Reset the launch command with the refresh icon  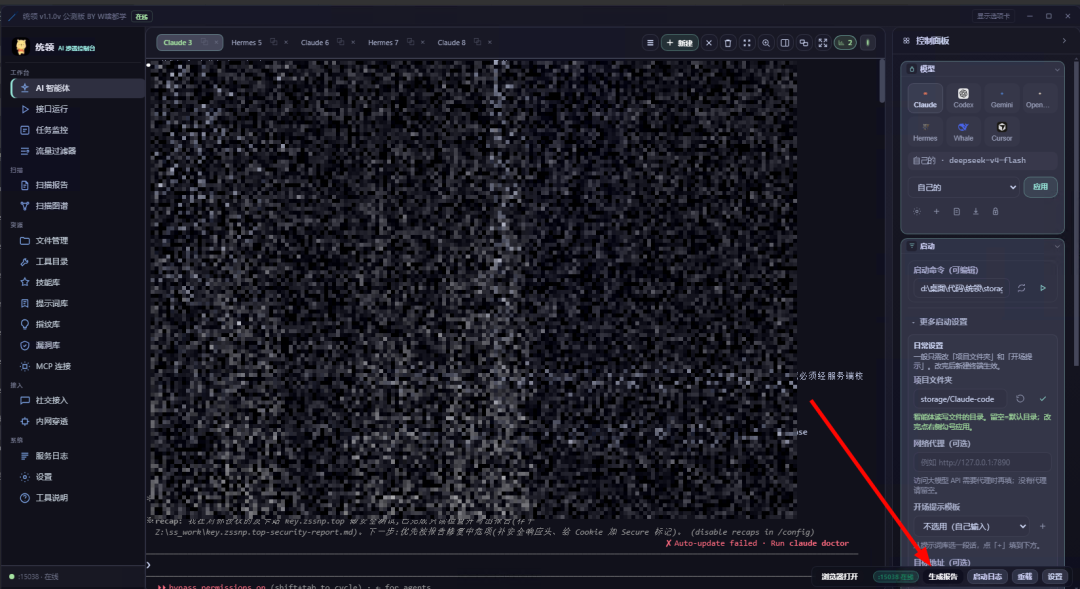[x=1021, y=289]
